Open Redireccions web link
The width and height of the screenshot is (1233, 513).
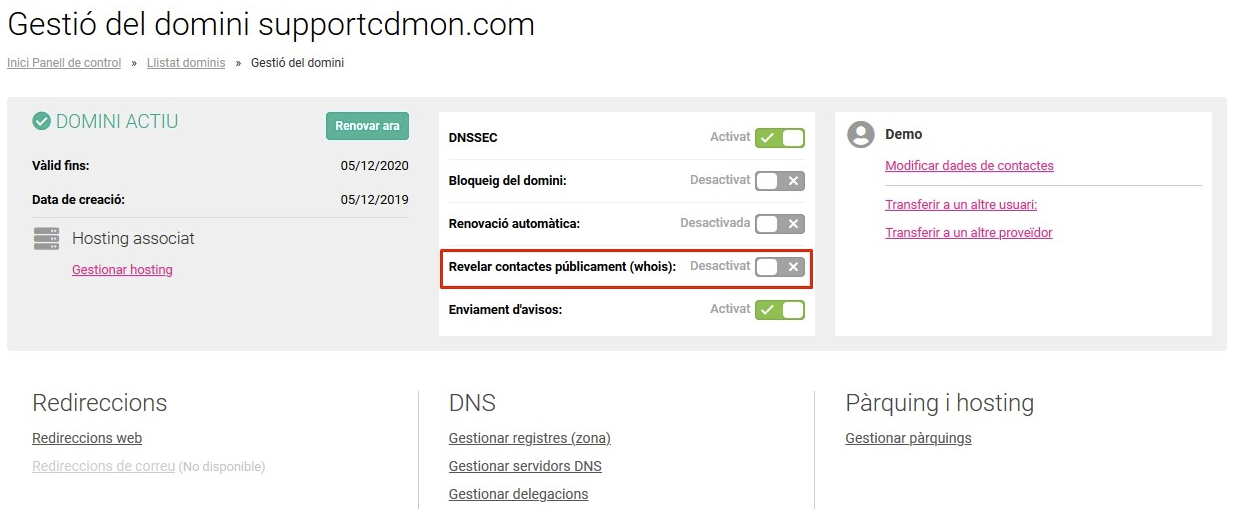(87, 438)
